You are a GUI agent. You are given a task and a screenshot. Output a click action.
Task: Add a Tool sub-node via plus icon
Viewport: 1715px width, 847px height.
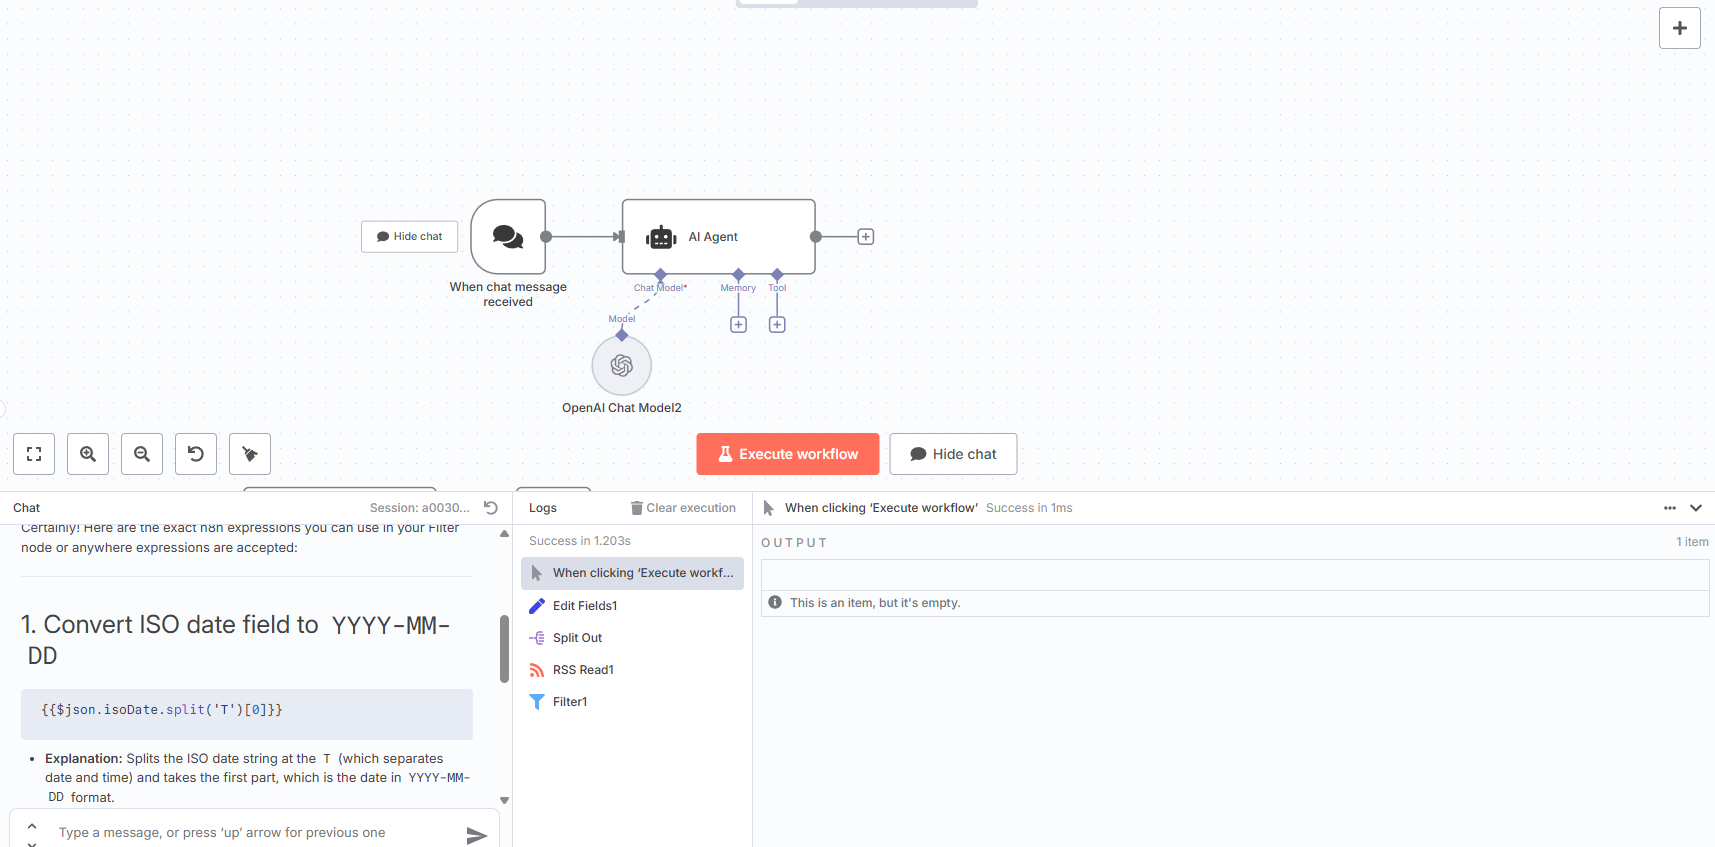coord(777,325)
